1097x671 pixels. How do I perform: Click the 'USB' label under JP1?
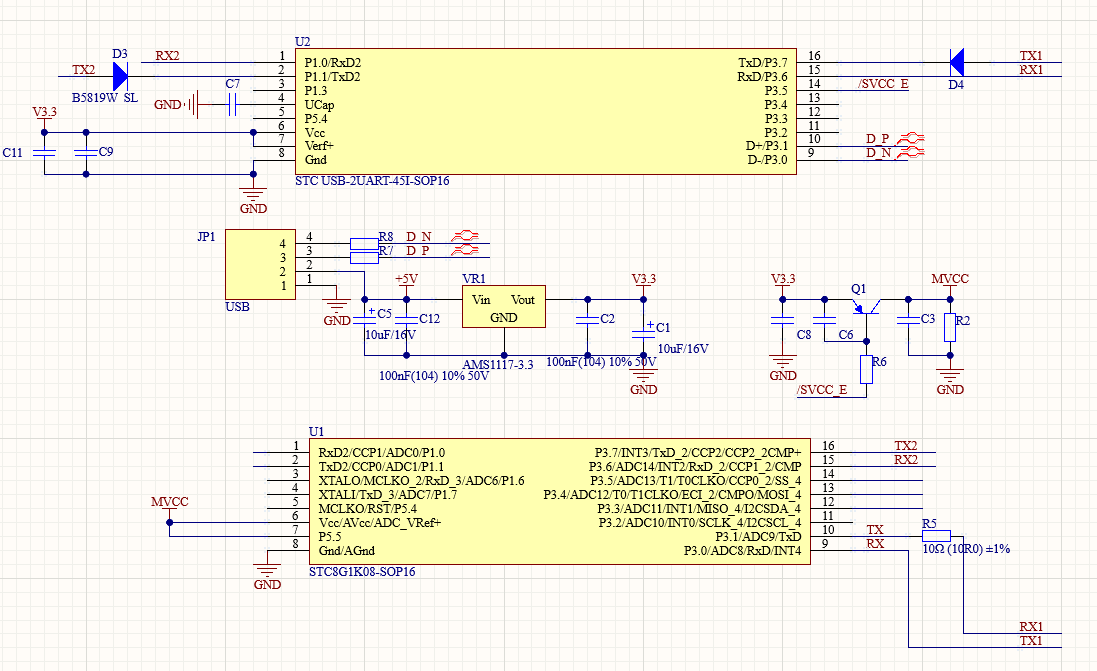point(237,306)
